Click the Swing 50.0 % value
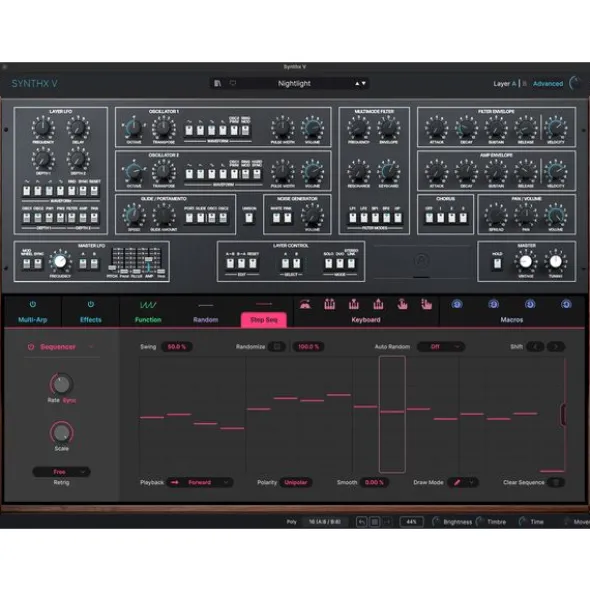Viewport: 590px width, 591px height. pyautogui.click(x=177, y=347)
